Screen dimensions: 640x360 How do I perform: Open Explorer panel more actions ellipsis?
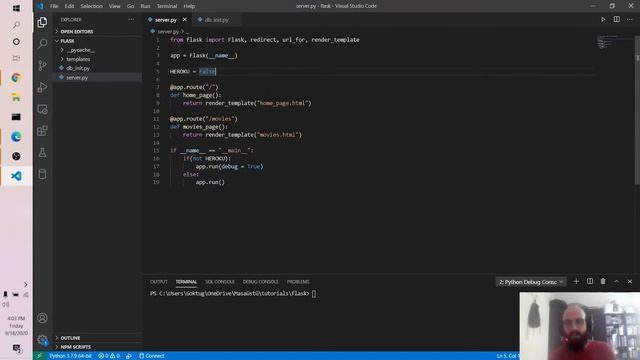pos(131,20)
